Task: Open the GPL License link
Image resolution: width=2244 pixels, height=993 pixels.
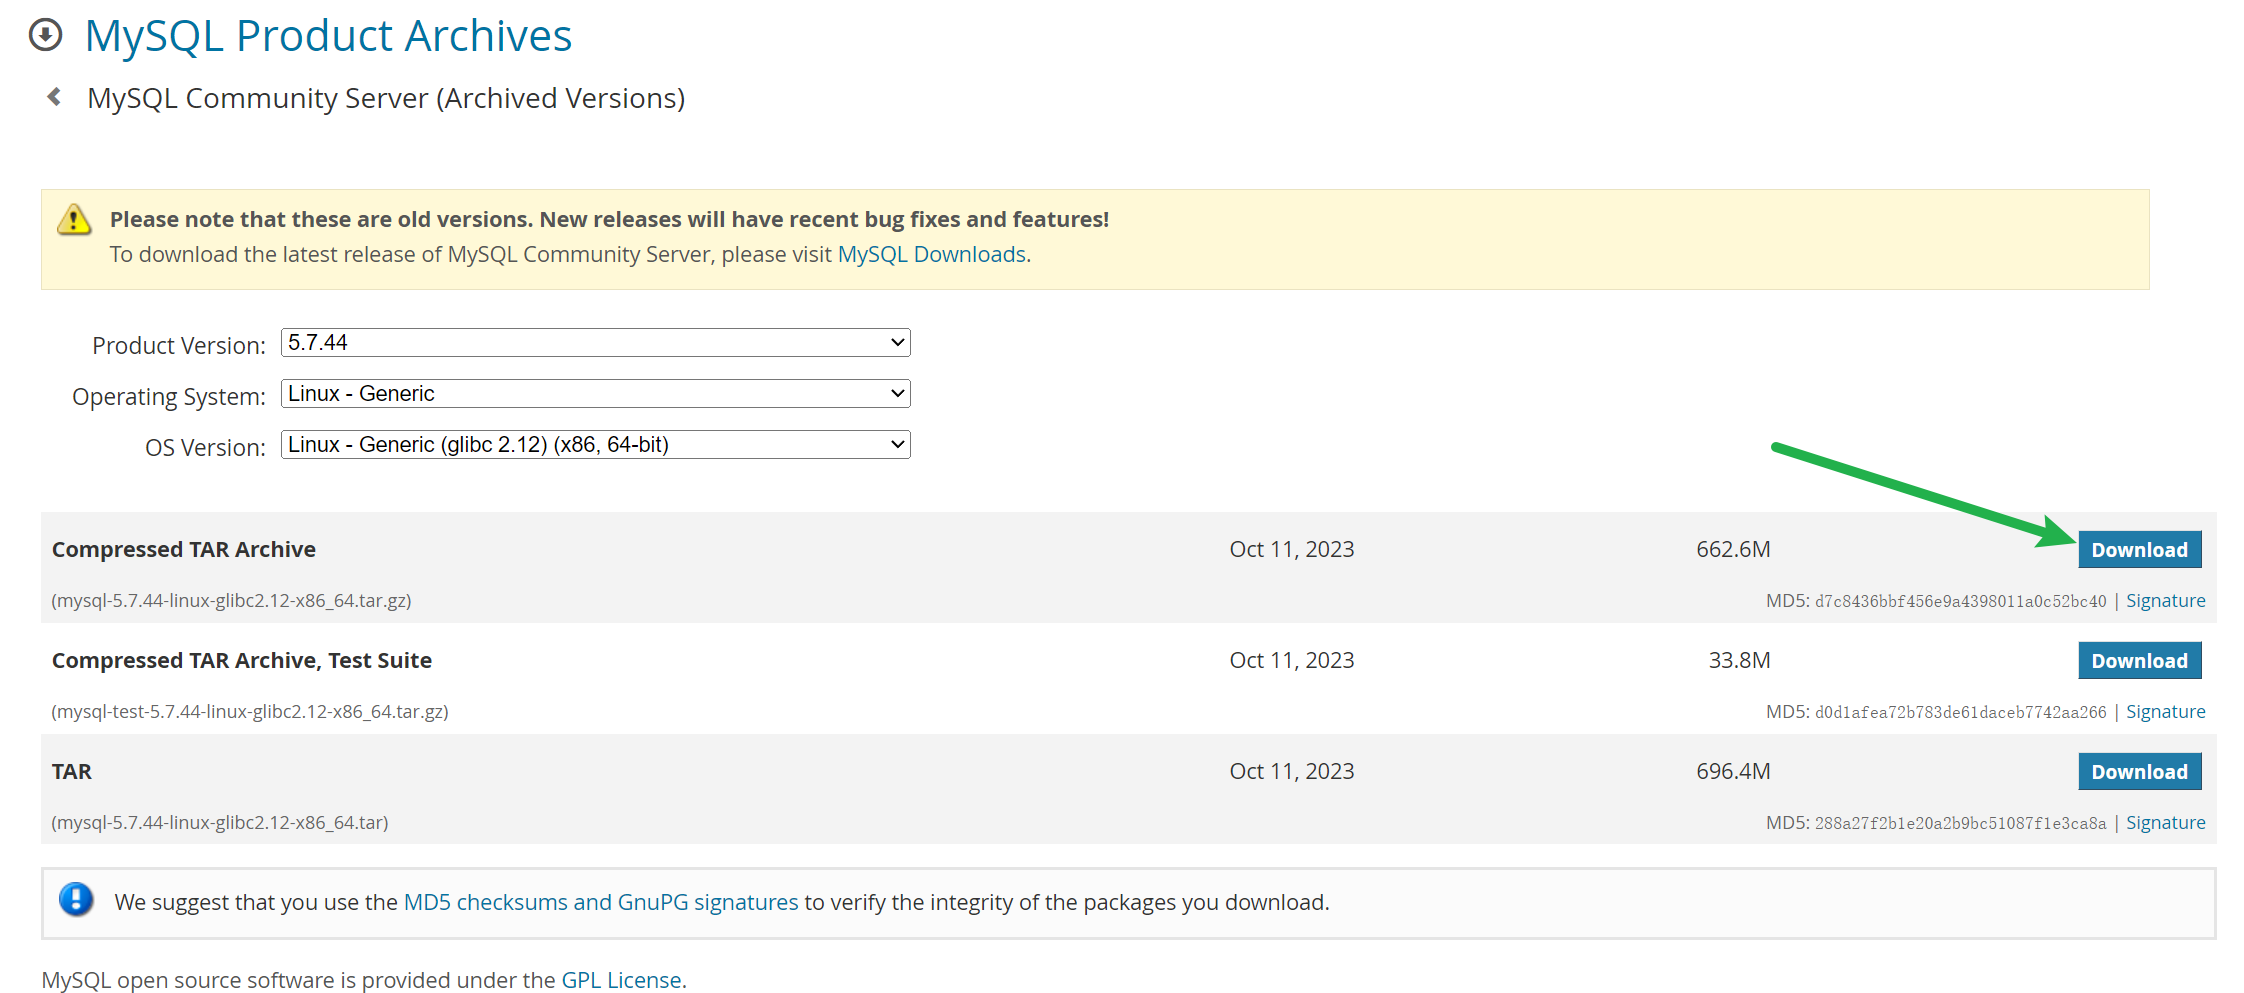Action: 621,980
